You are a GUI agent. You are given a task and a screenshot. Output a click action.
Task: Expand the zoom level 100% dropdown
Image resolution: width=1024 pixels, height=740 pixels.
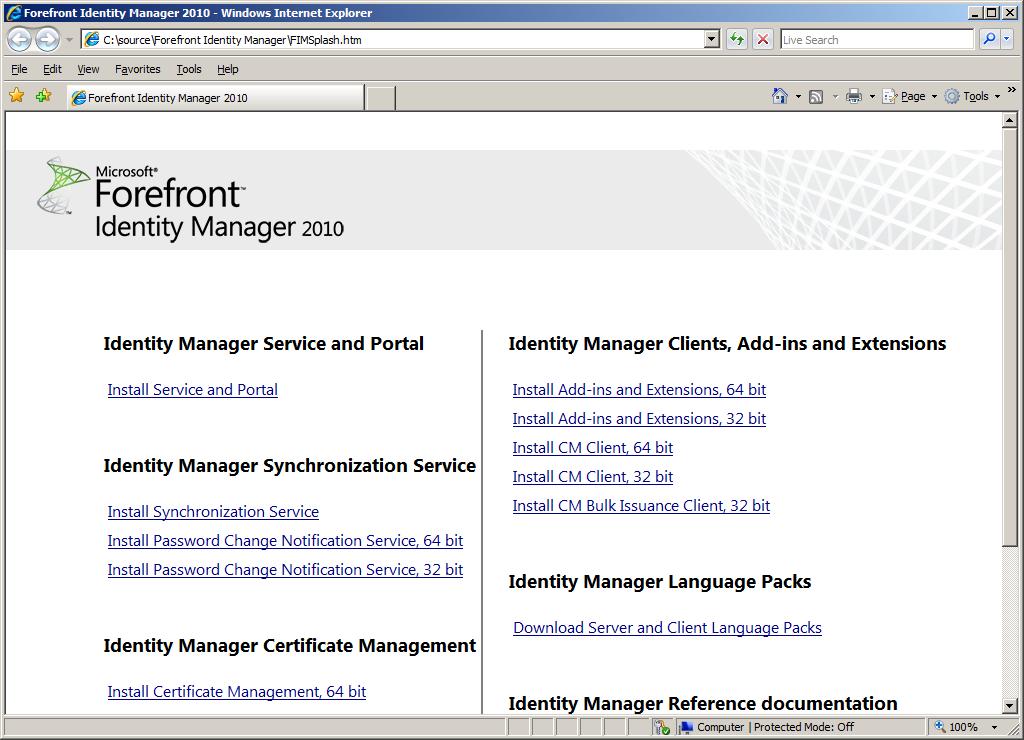click(x=995, y=727)
